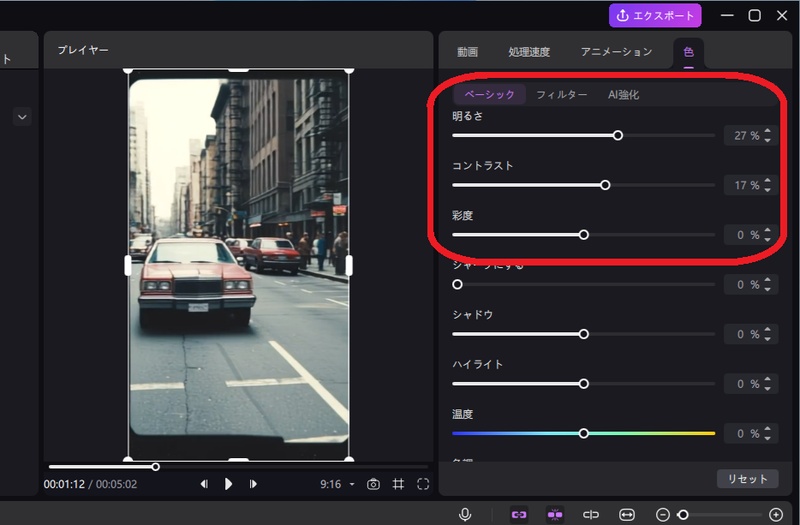Play the video preview
The image size is (800, 525).
click(228, 484)
